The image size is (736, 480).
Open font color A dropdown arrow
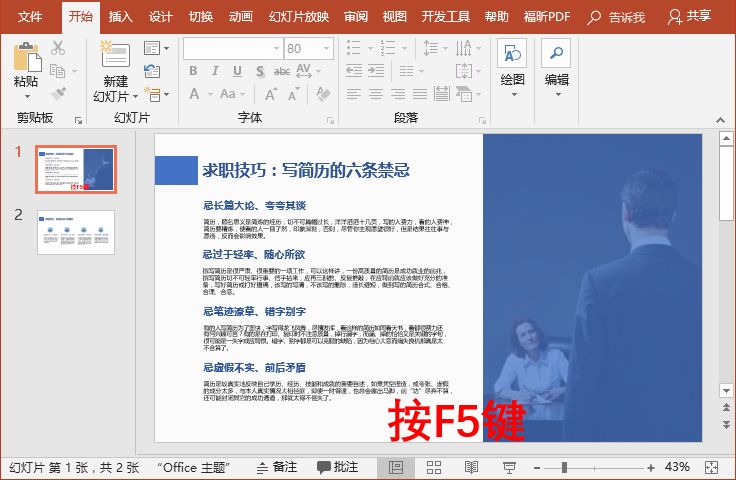(x=211, y=94)
